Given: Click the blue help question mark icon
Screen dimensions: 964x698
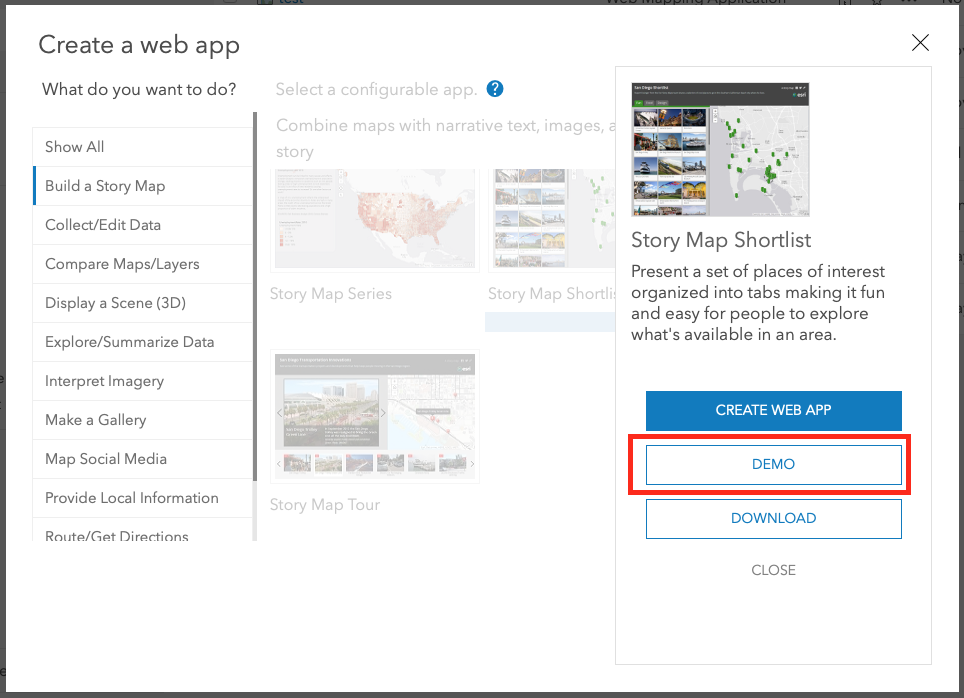Looking at the screenshot, I should click(x=494, y=89).
